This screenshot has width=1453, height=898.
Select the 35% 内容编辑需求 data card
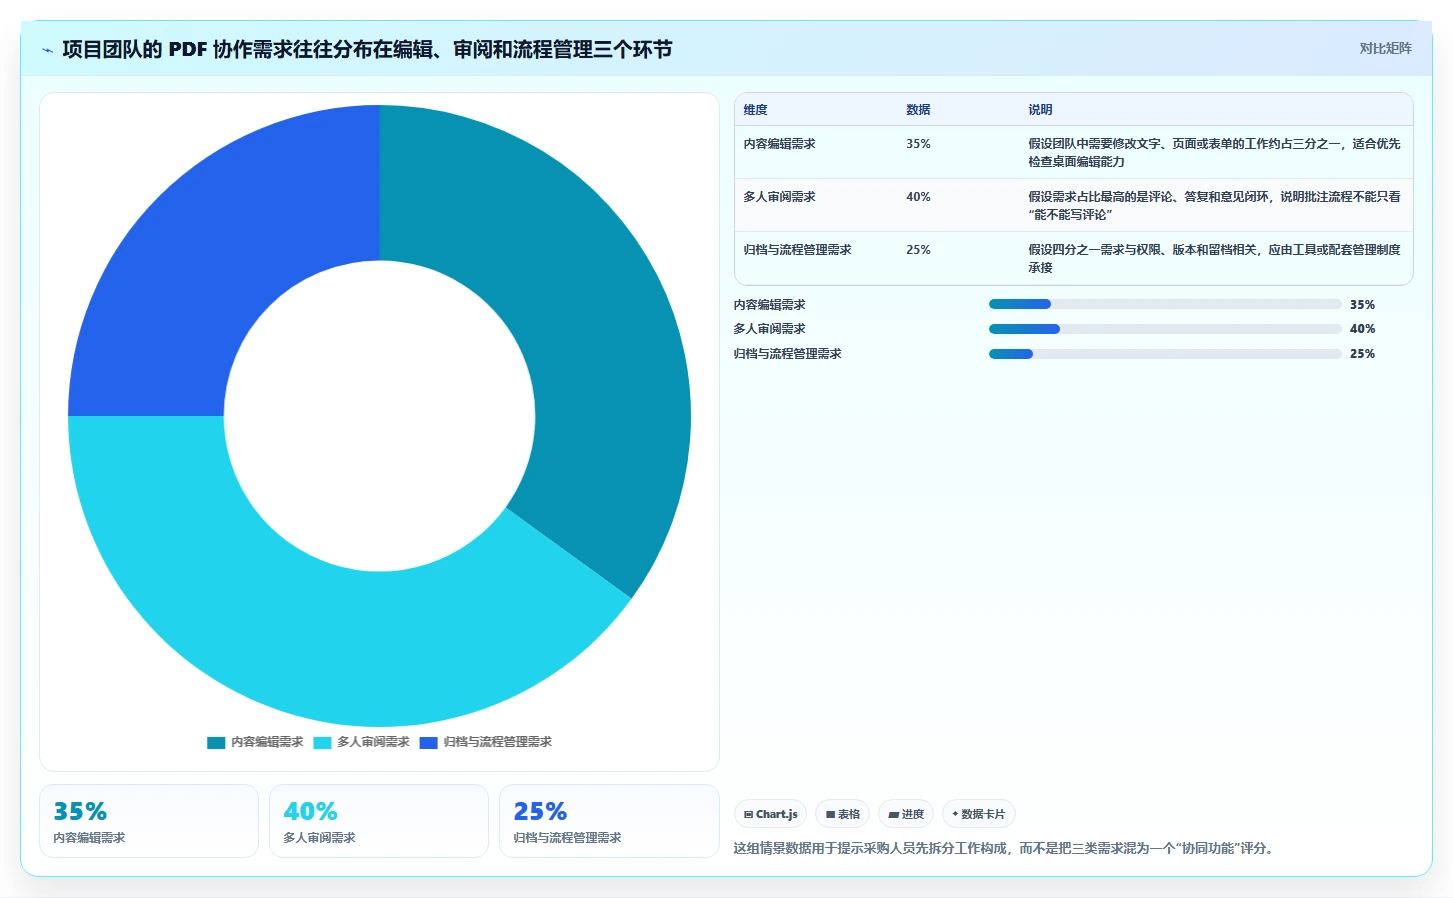pyautogui.click(x=149, y=821)
